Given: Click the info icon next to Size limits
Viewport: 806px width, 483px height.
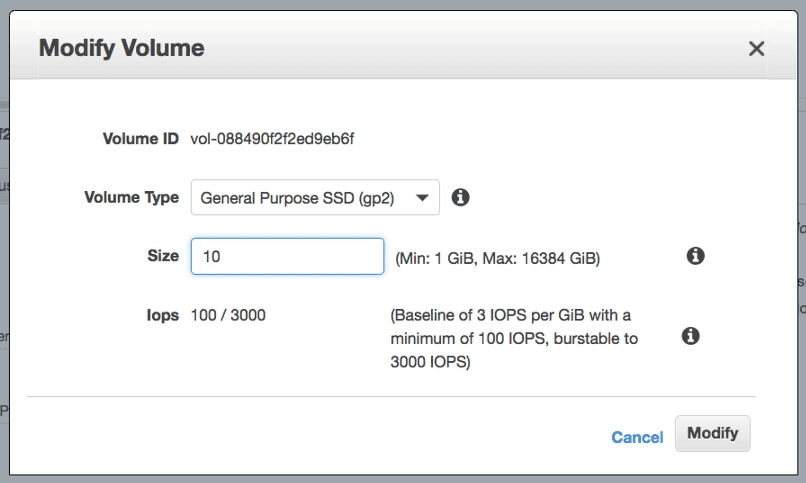Looking at the screenshot, I should tap(695, 255).
